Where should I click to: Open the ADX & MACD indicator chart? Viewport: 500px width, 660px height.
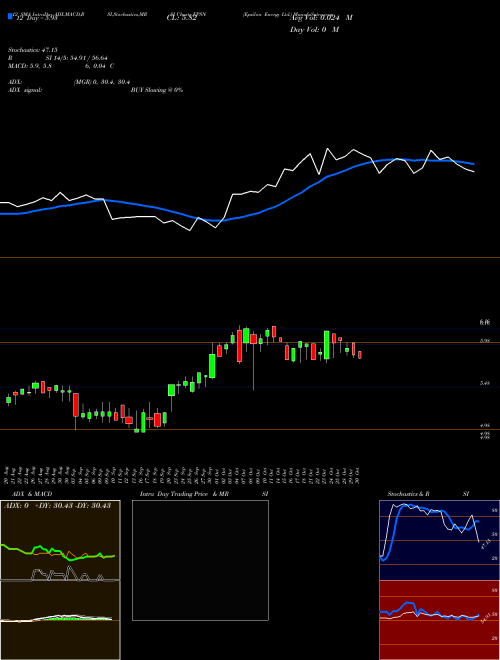[x=60, y=580]
